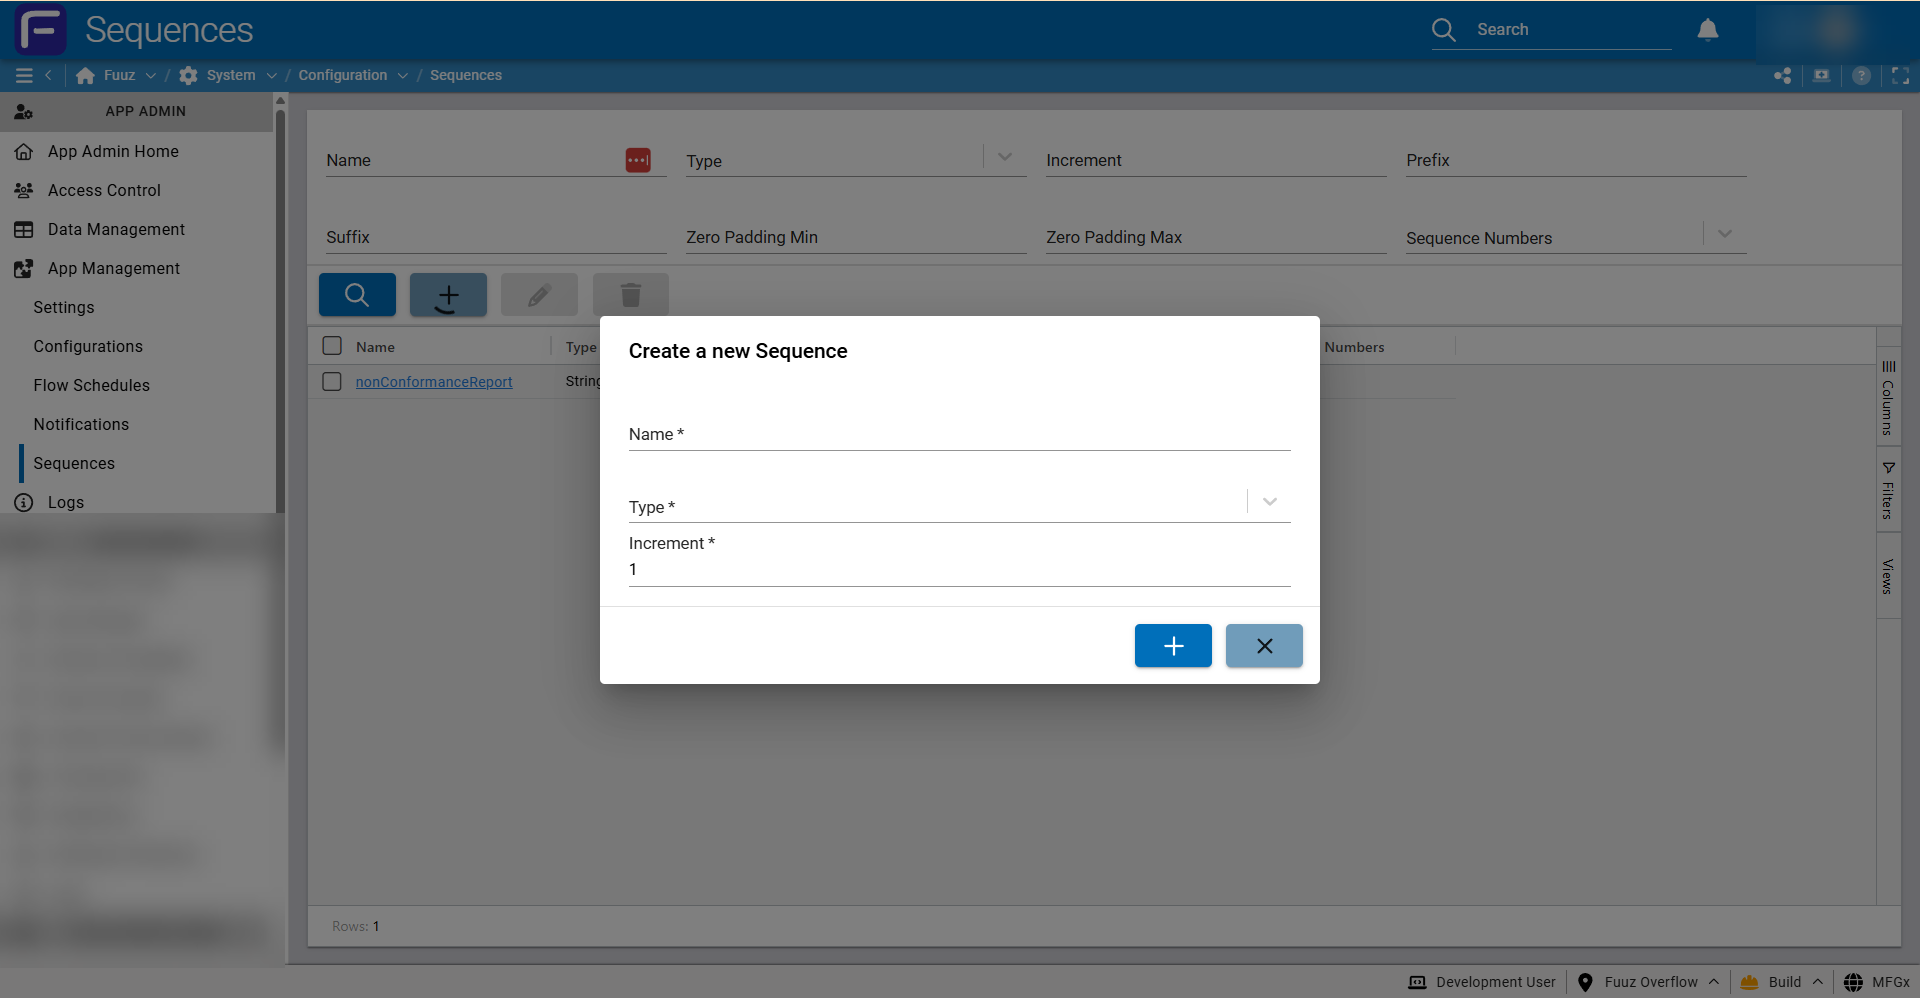
Task: Open Logs in sidebar
Action: point(137,502)
